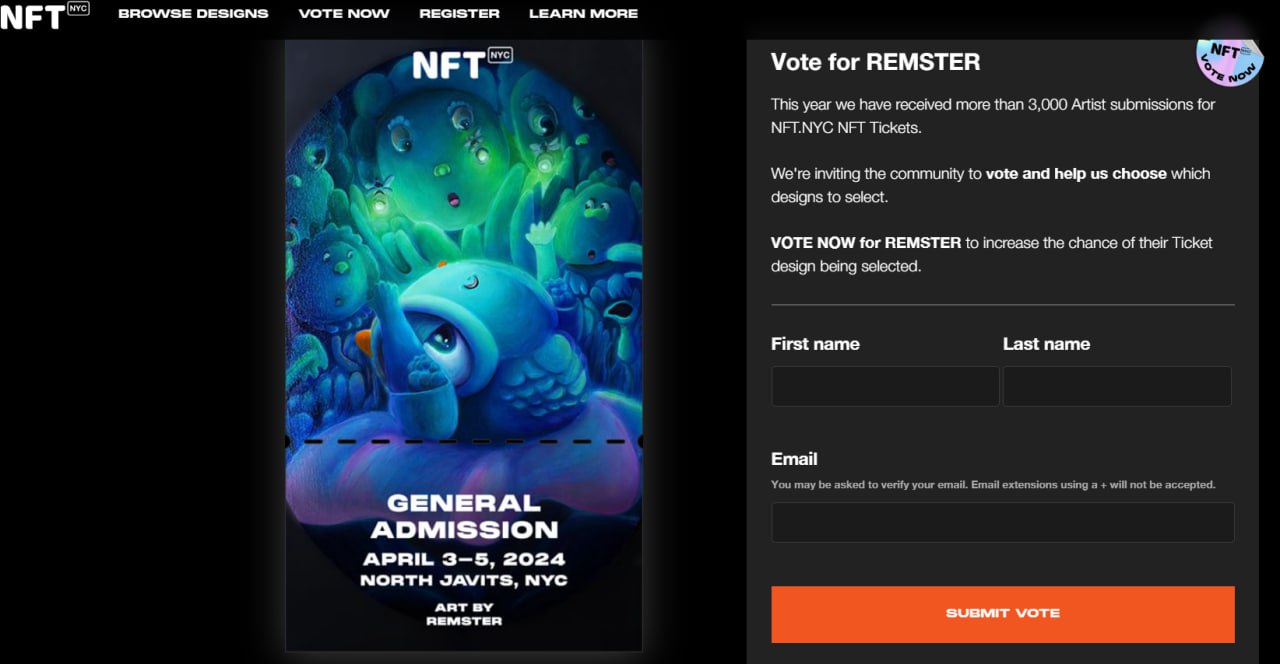Image resolution: width=1280 pixels, height=664 pixels.
Task: Click the Email label above the field
Action: point(794,459)
